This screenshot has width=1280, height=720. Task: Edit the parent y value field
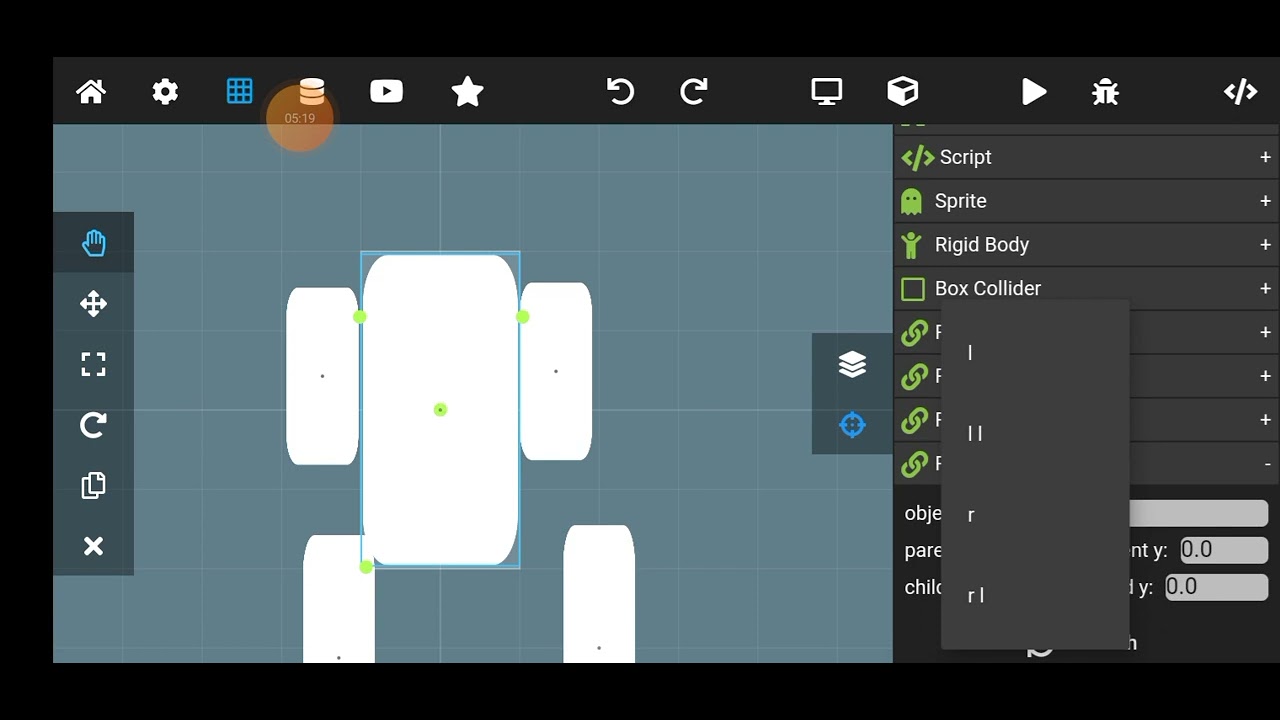tap(1224, 550)
